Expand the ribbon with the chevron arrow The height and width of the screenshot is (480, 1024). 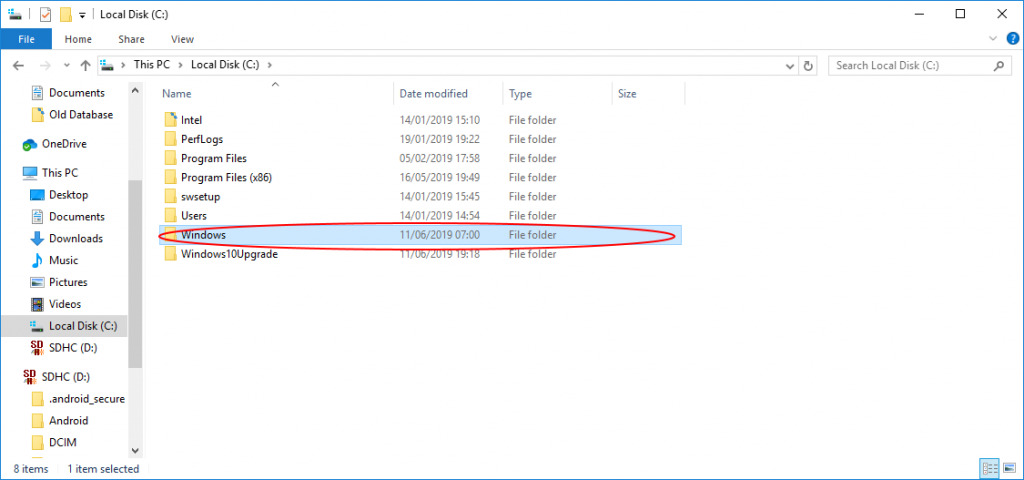tap(993, 39)
